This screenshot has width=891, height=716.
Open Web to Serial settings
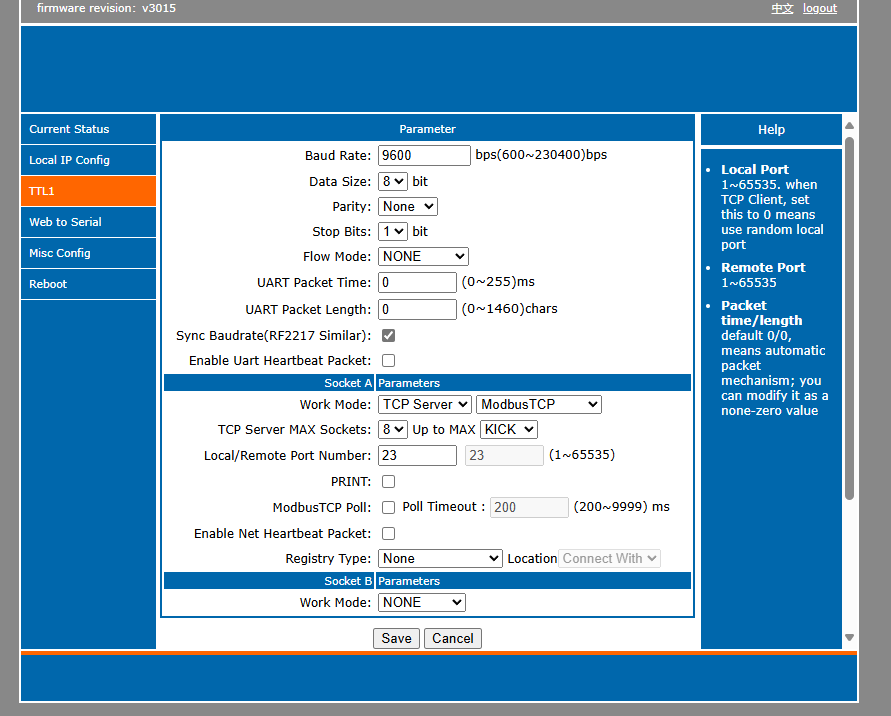(x=88, y=222)
